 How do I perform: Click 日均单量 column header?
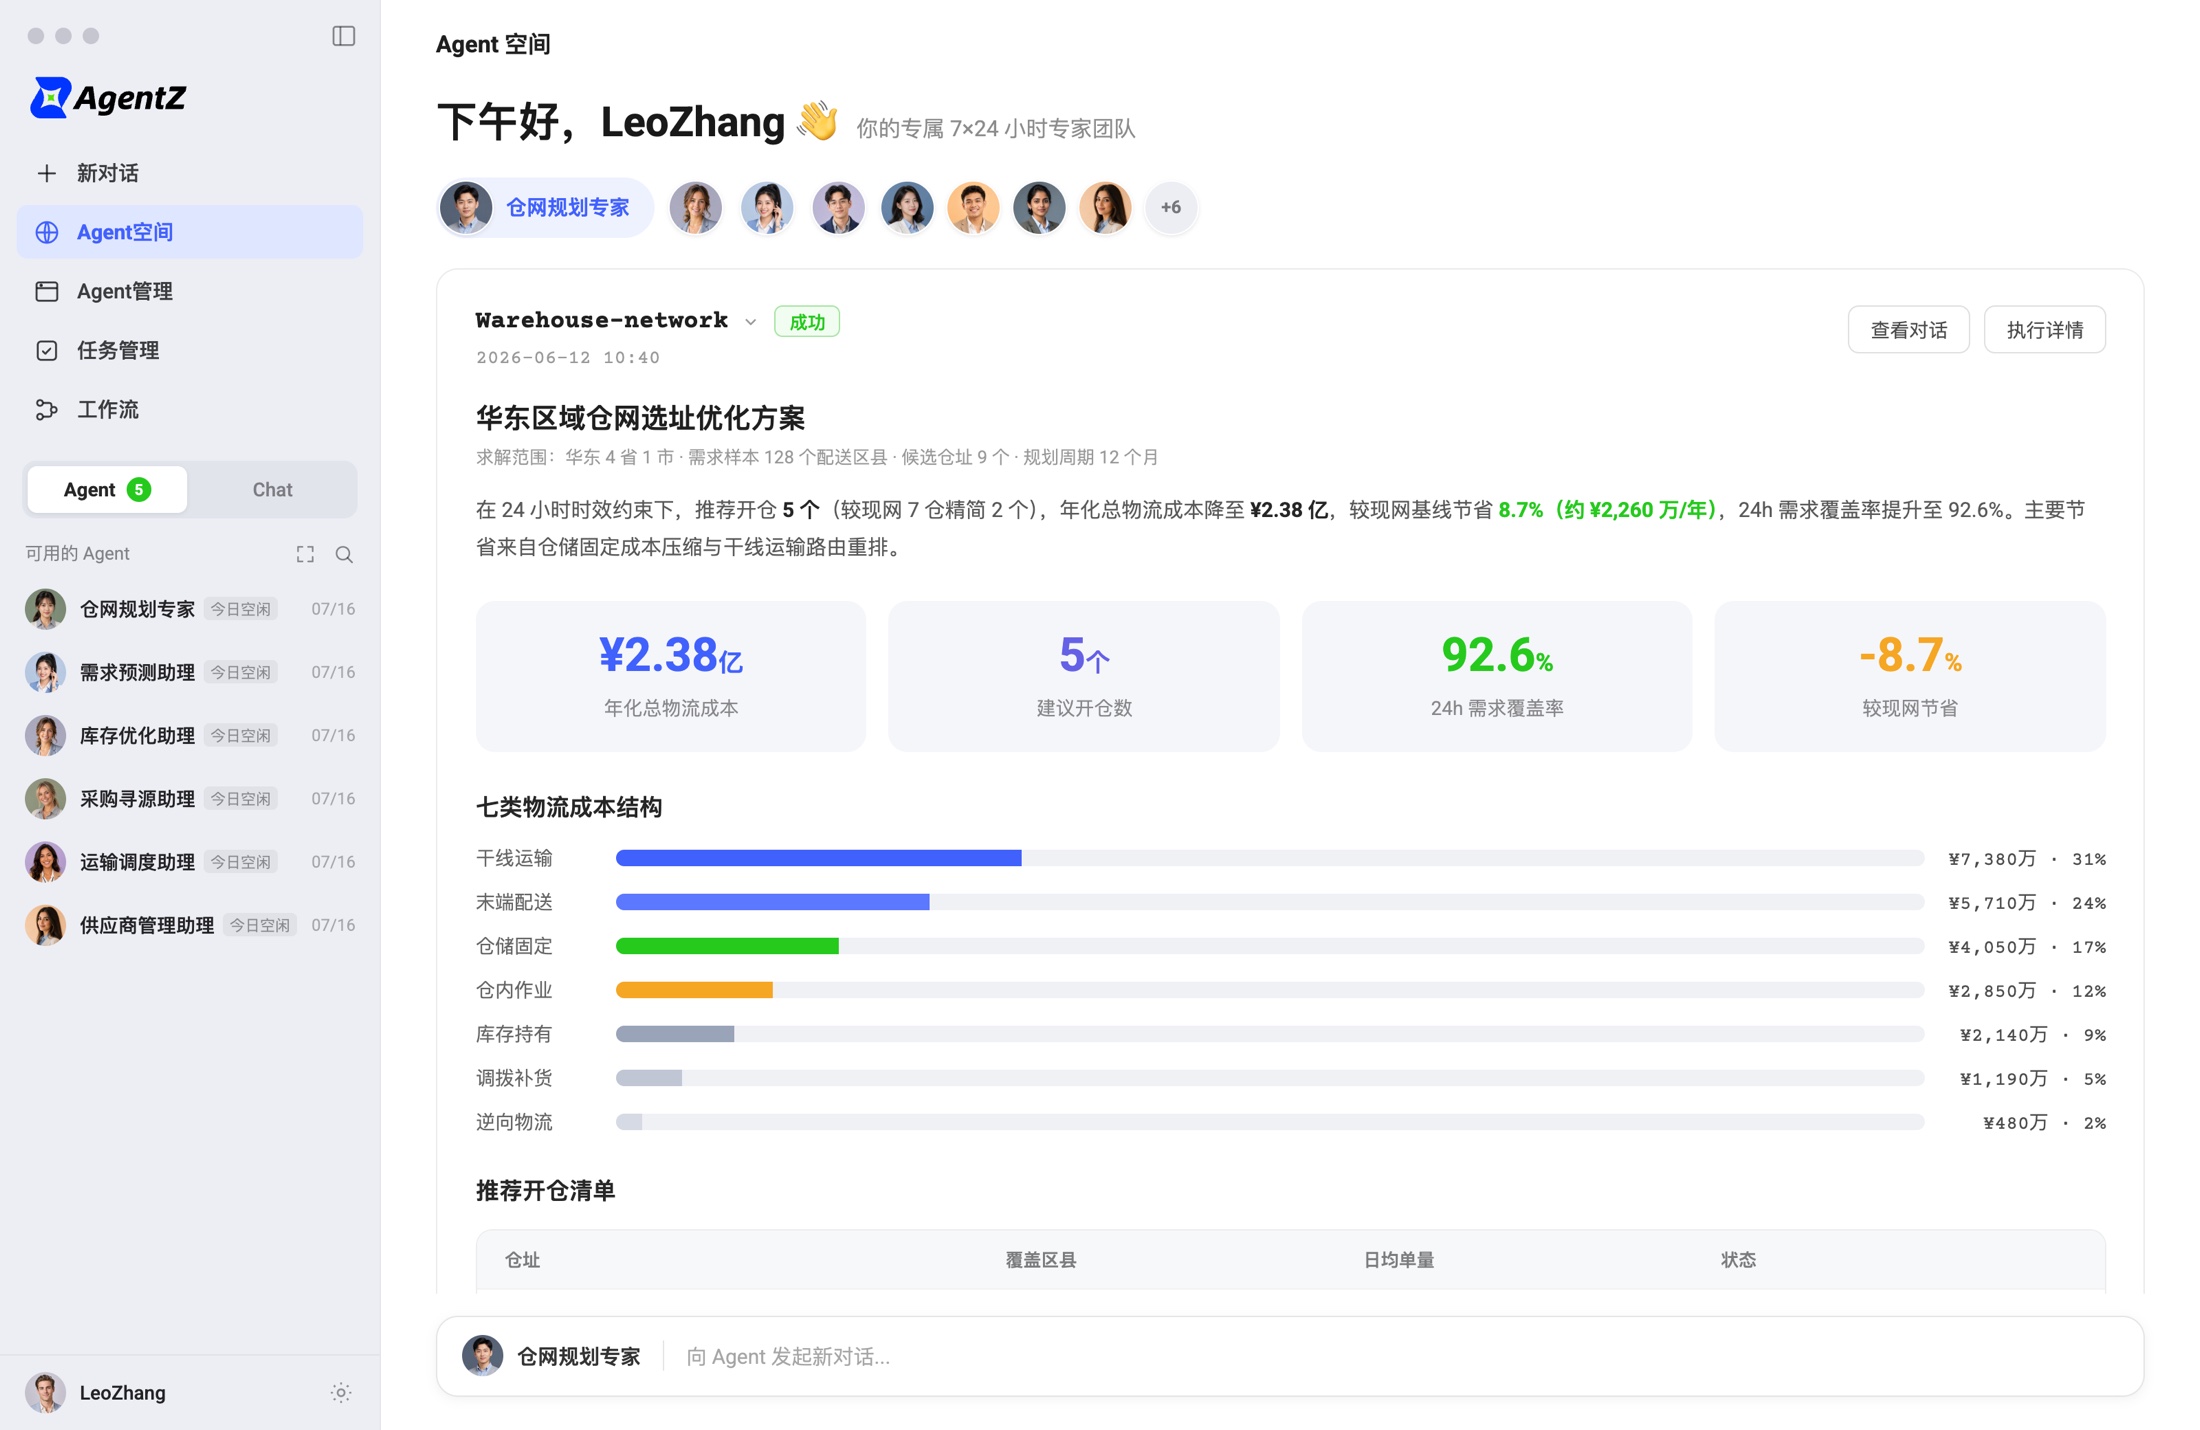[1398, 1260]
